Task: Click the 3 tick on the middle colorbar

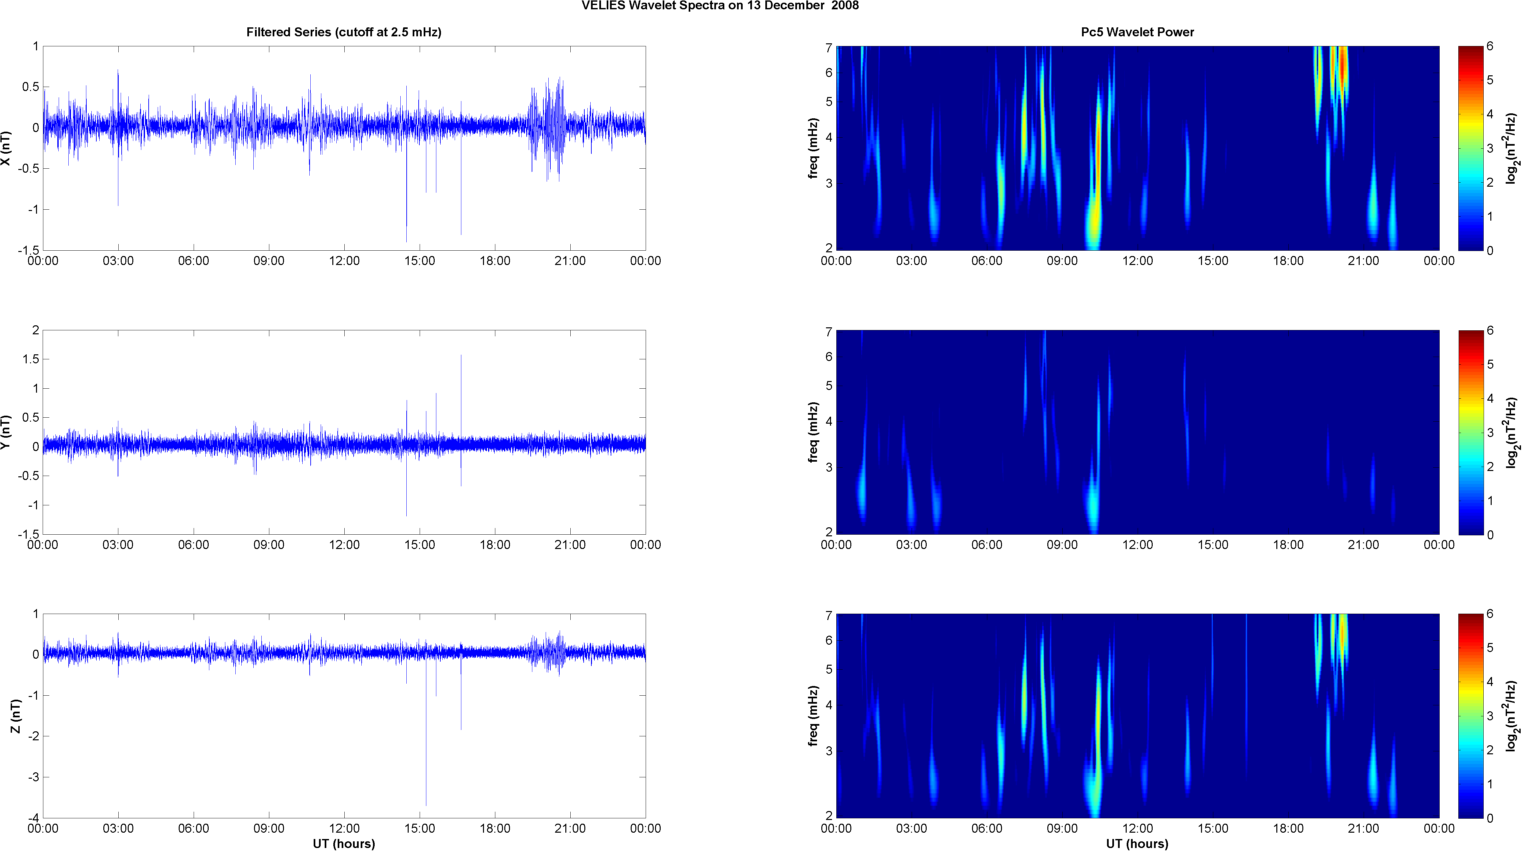Action: [x=1490, y=433]
